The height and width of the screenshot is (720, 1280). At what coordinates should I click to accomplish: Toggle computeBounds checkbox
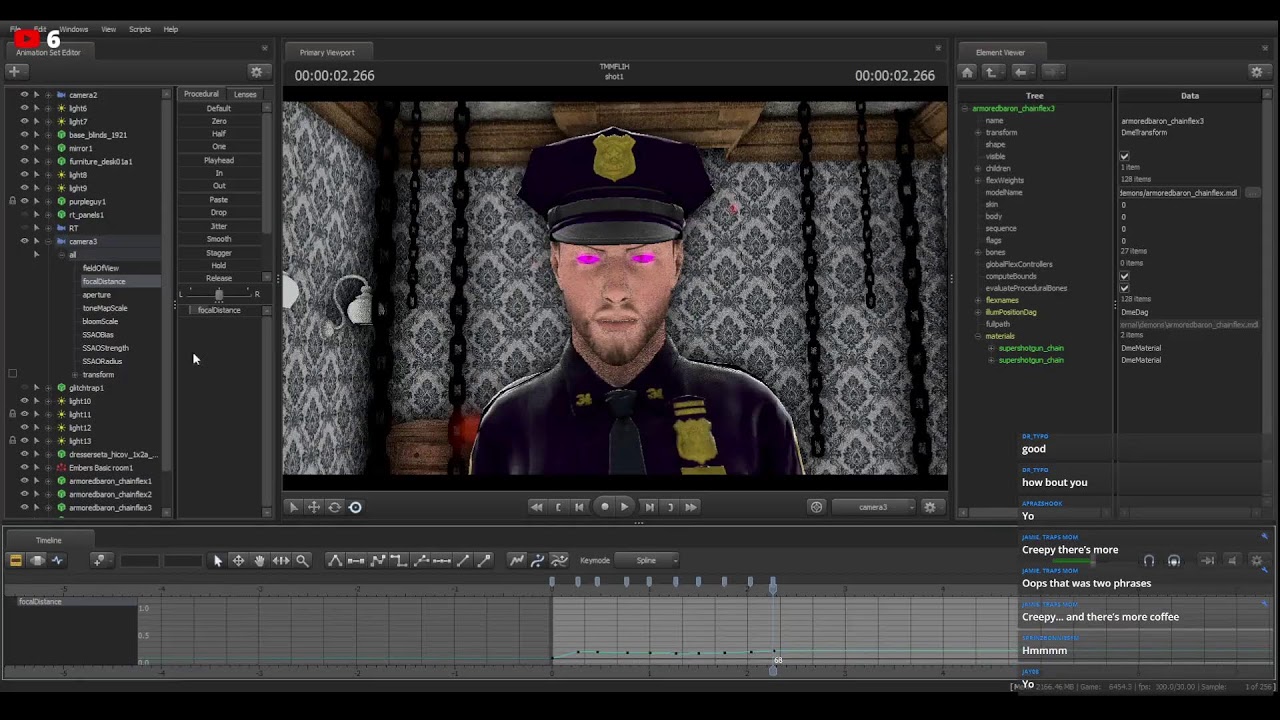1124,276
